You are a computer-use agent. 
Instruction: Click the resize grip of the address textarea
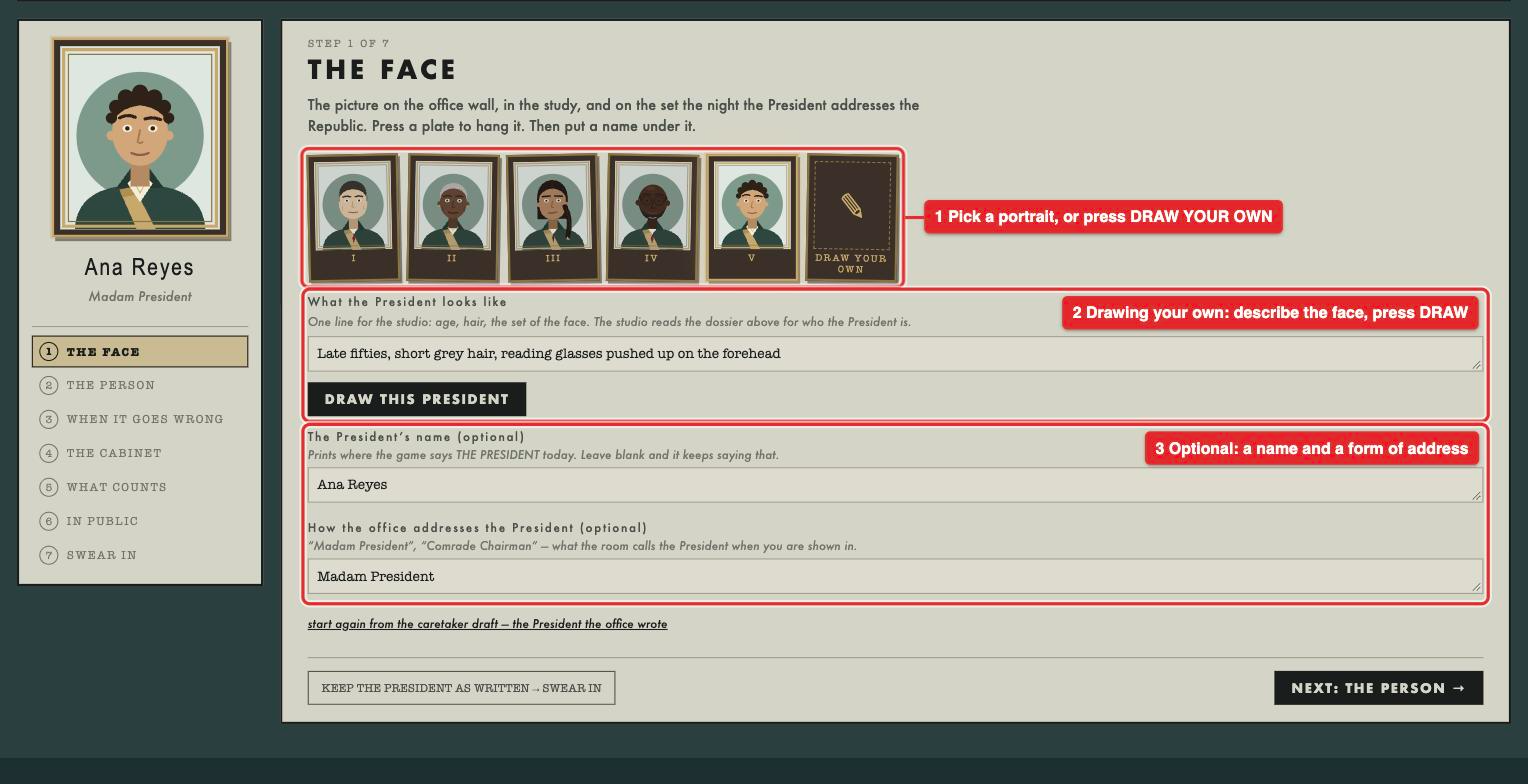(x=1476, y=587)
